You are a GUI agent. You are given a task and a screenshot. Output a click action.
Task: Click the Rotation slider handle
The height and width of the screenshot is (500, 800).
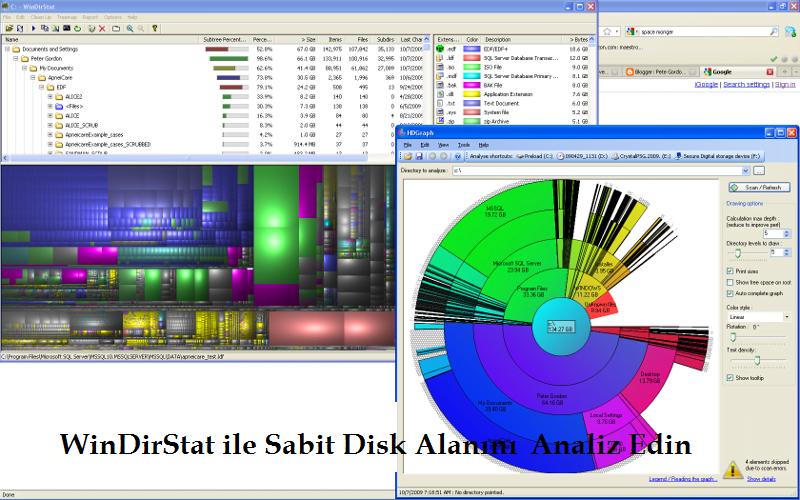click(733, 337)
